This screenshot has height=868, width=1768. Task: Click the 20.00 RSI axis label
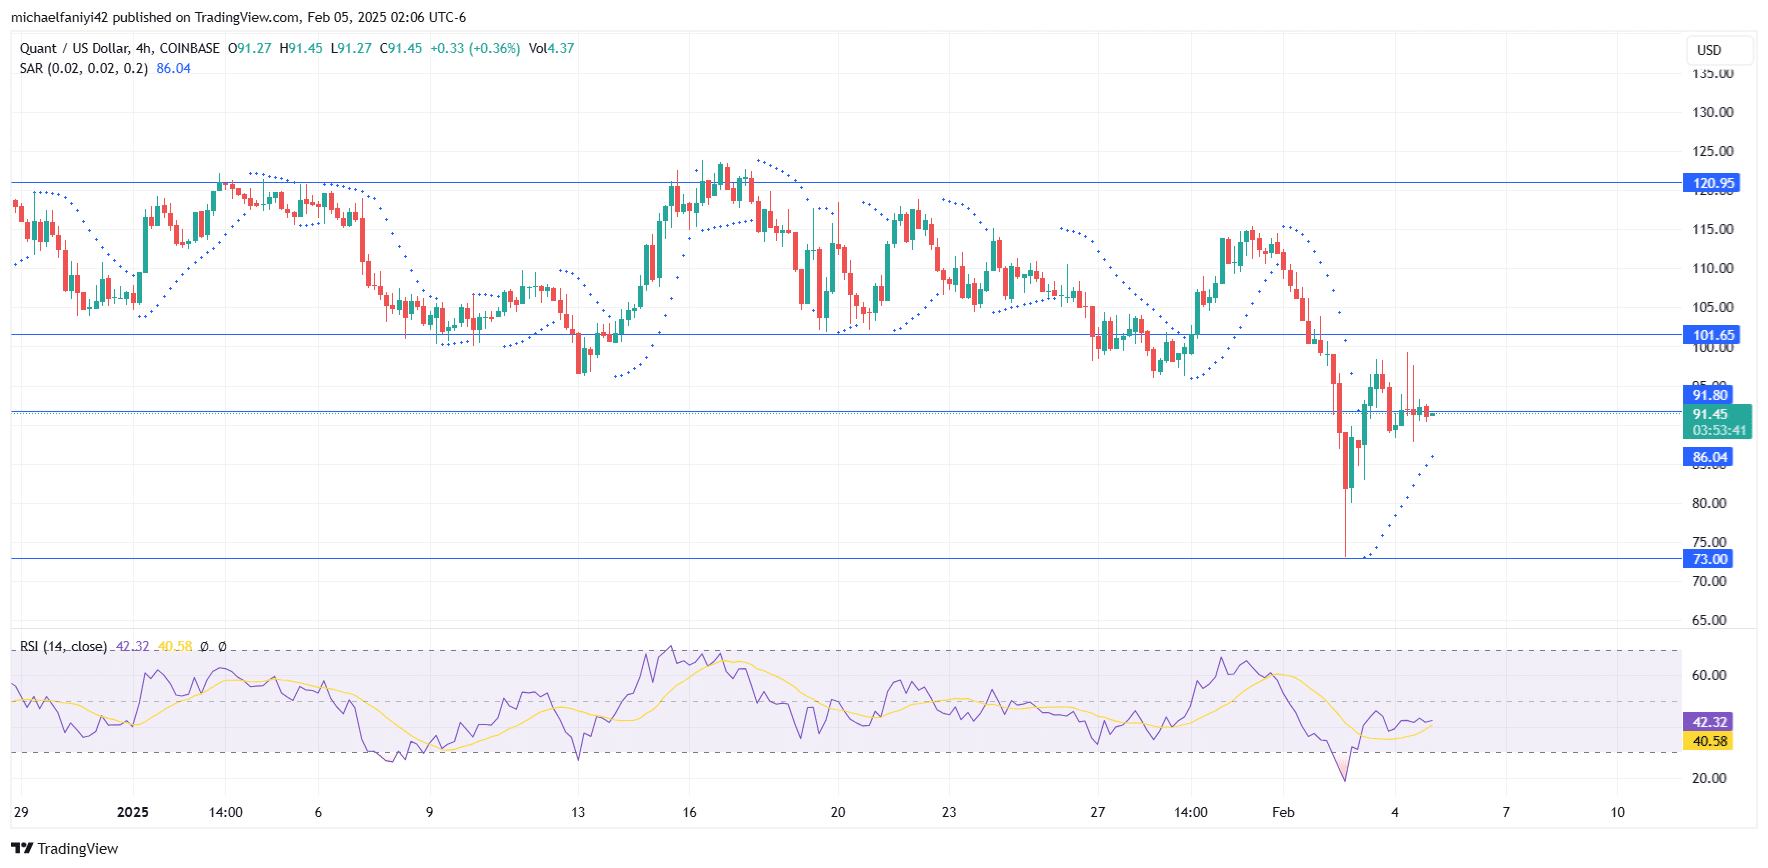(x=1709, y=778)
